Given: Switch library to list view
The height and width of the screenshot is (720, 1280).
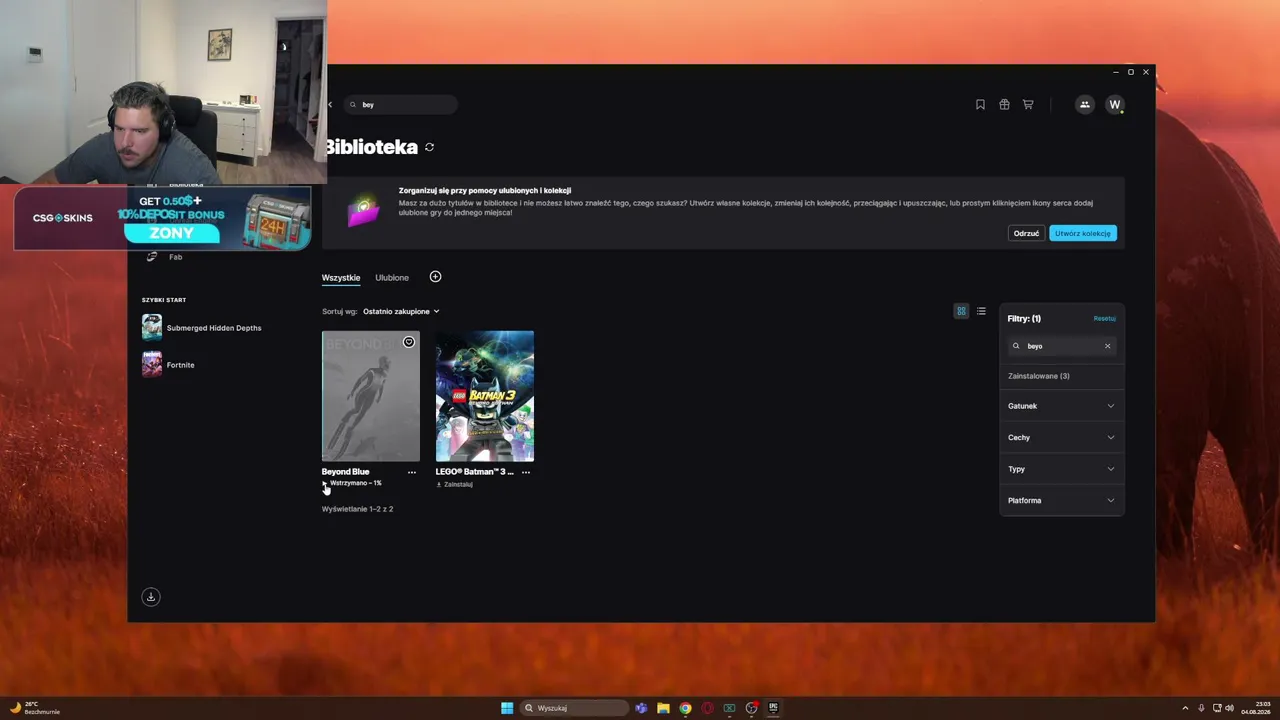Looking at the screenshot, I should (x=981, y=311).
